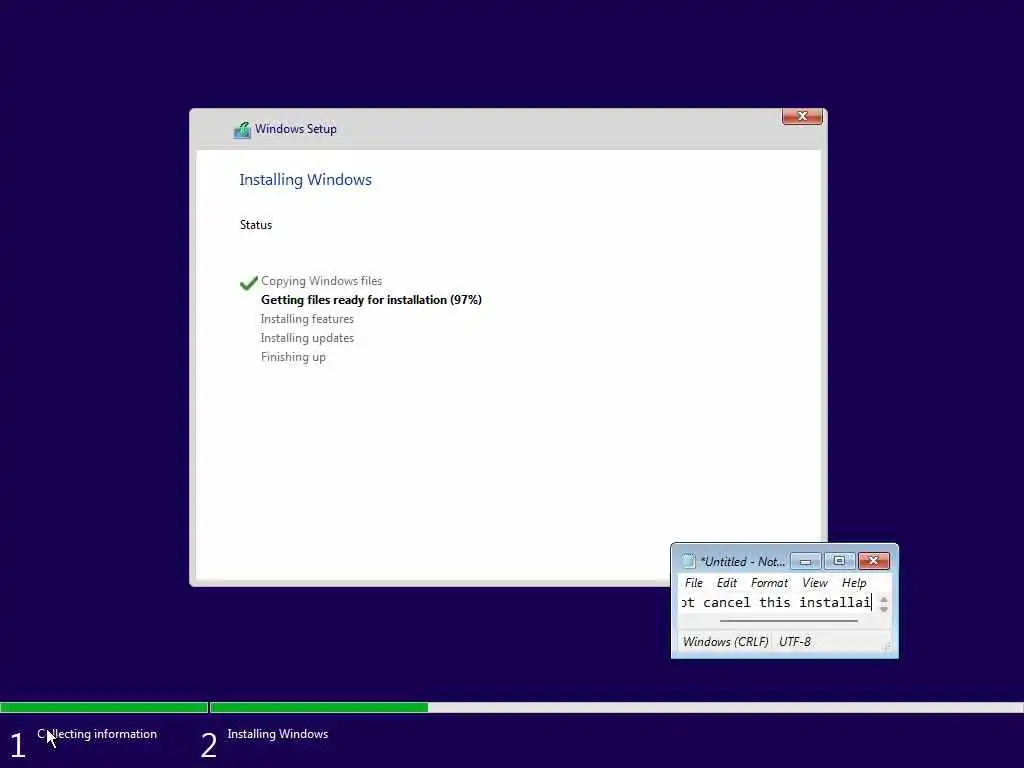Screen dimensions: 1024x768
Task: Click the Copying Windows files status line
Action: [x=321, y=281]
